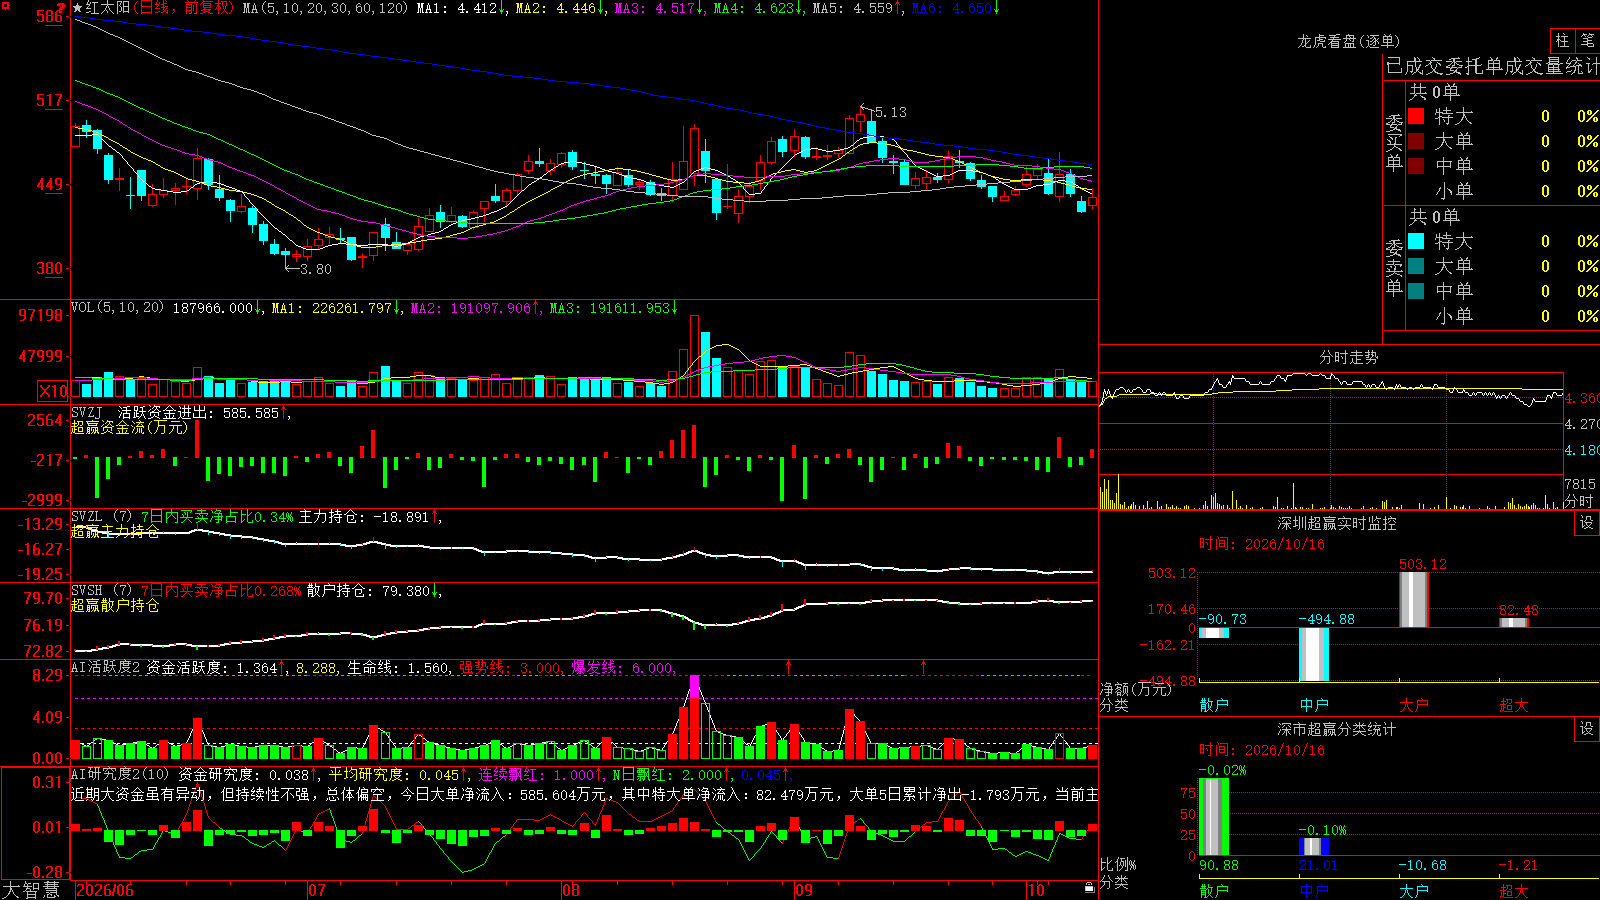Open 设 settings for 深圳超赢实时监控
The width and height of the screenshot is (1600, 900).
1587,523
